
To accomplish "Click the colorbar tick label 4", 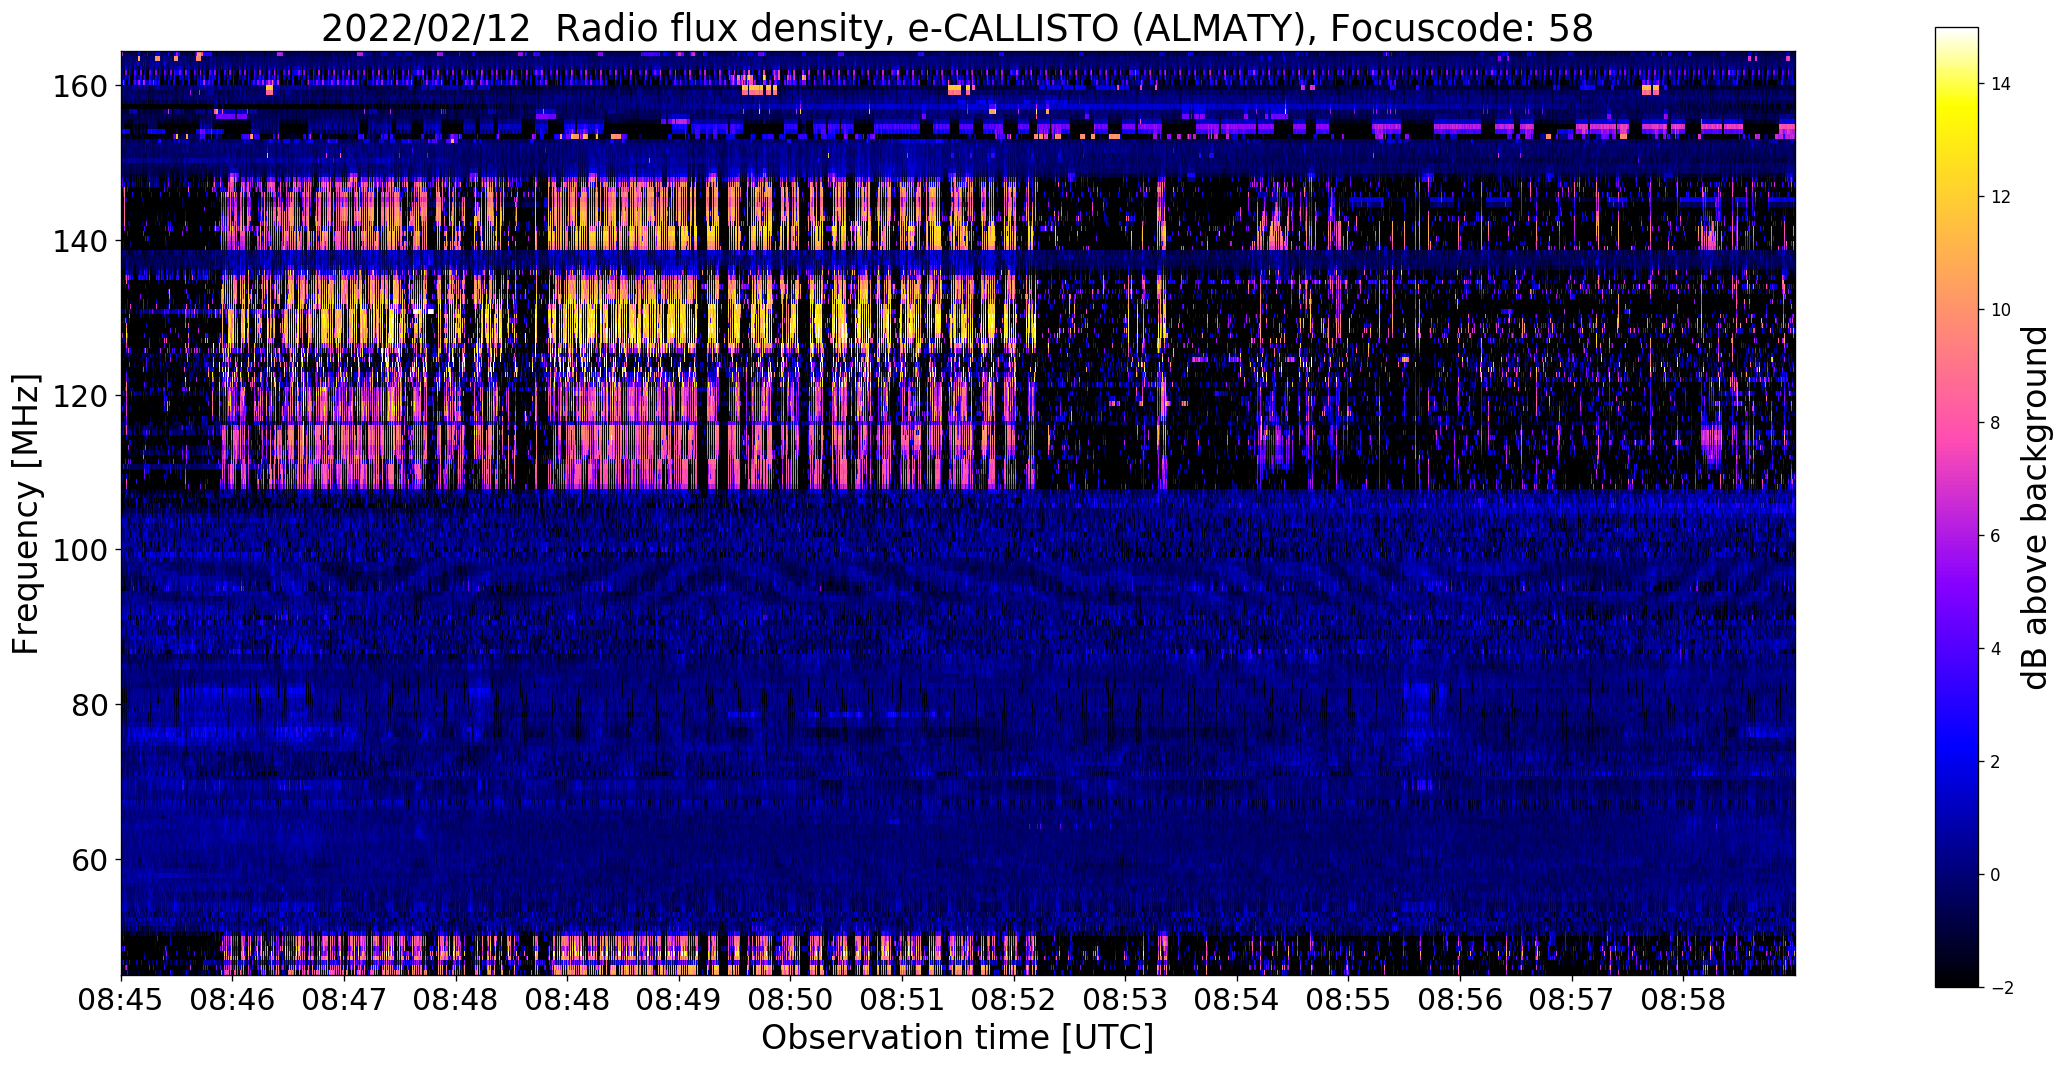I will (x=1996, y=649).
